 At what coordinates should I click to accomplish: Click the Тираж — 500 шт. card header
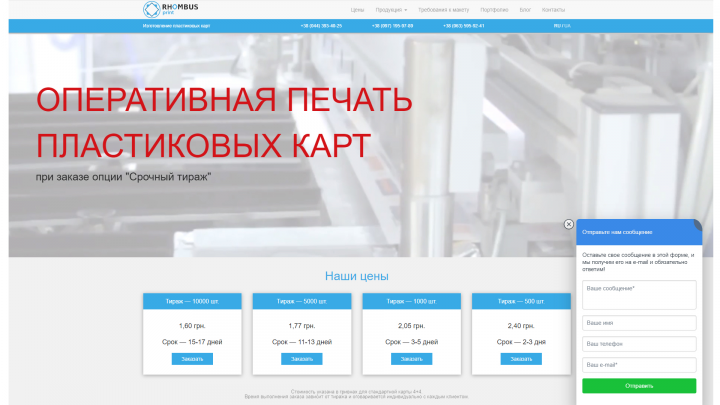click(x=521, y=301)
